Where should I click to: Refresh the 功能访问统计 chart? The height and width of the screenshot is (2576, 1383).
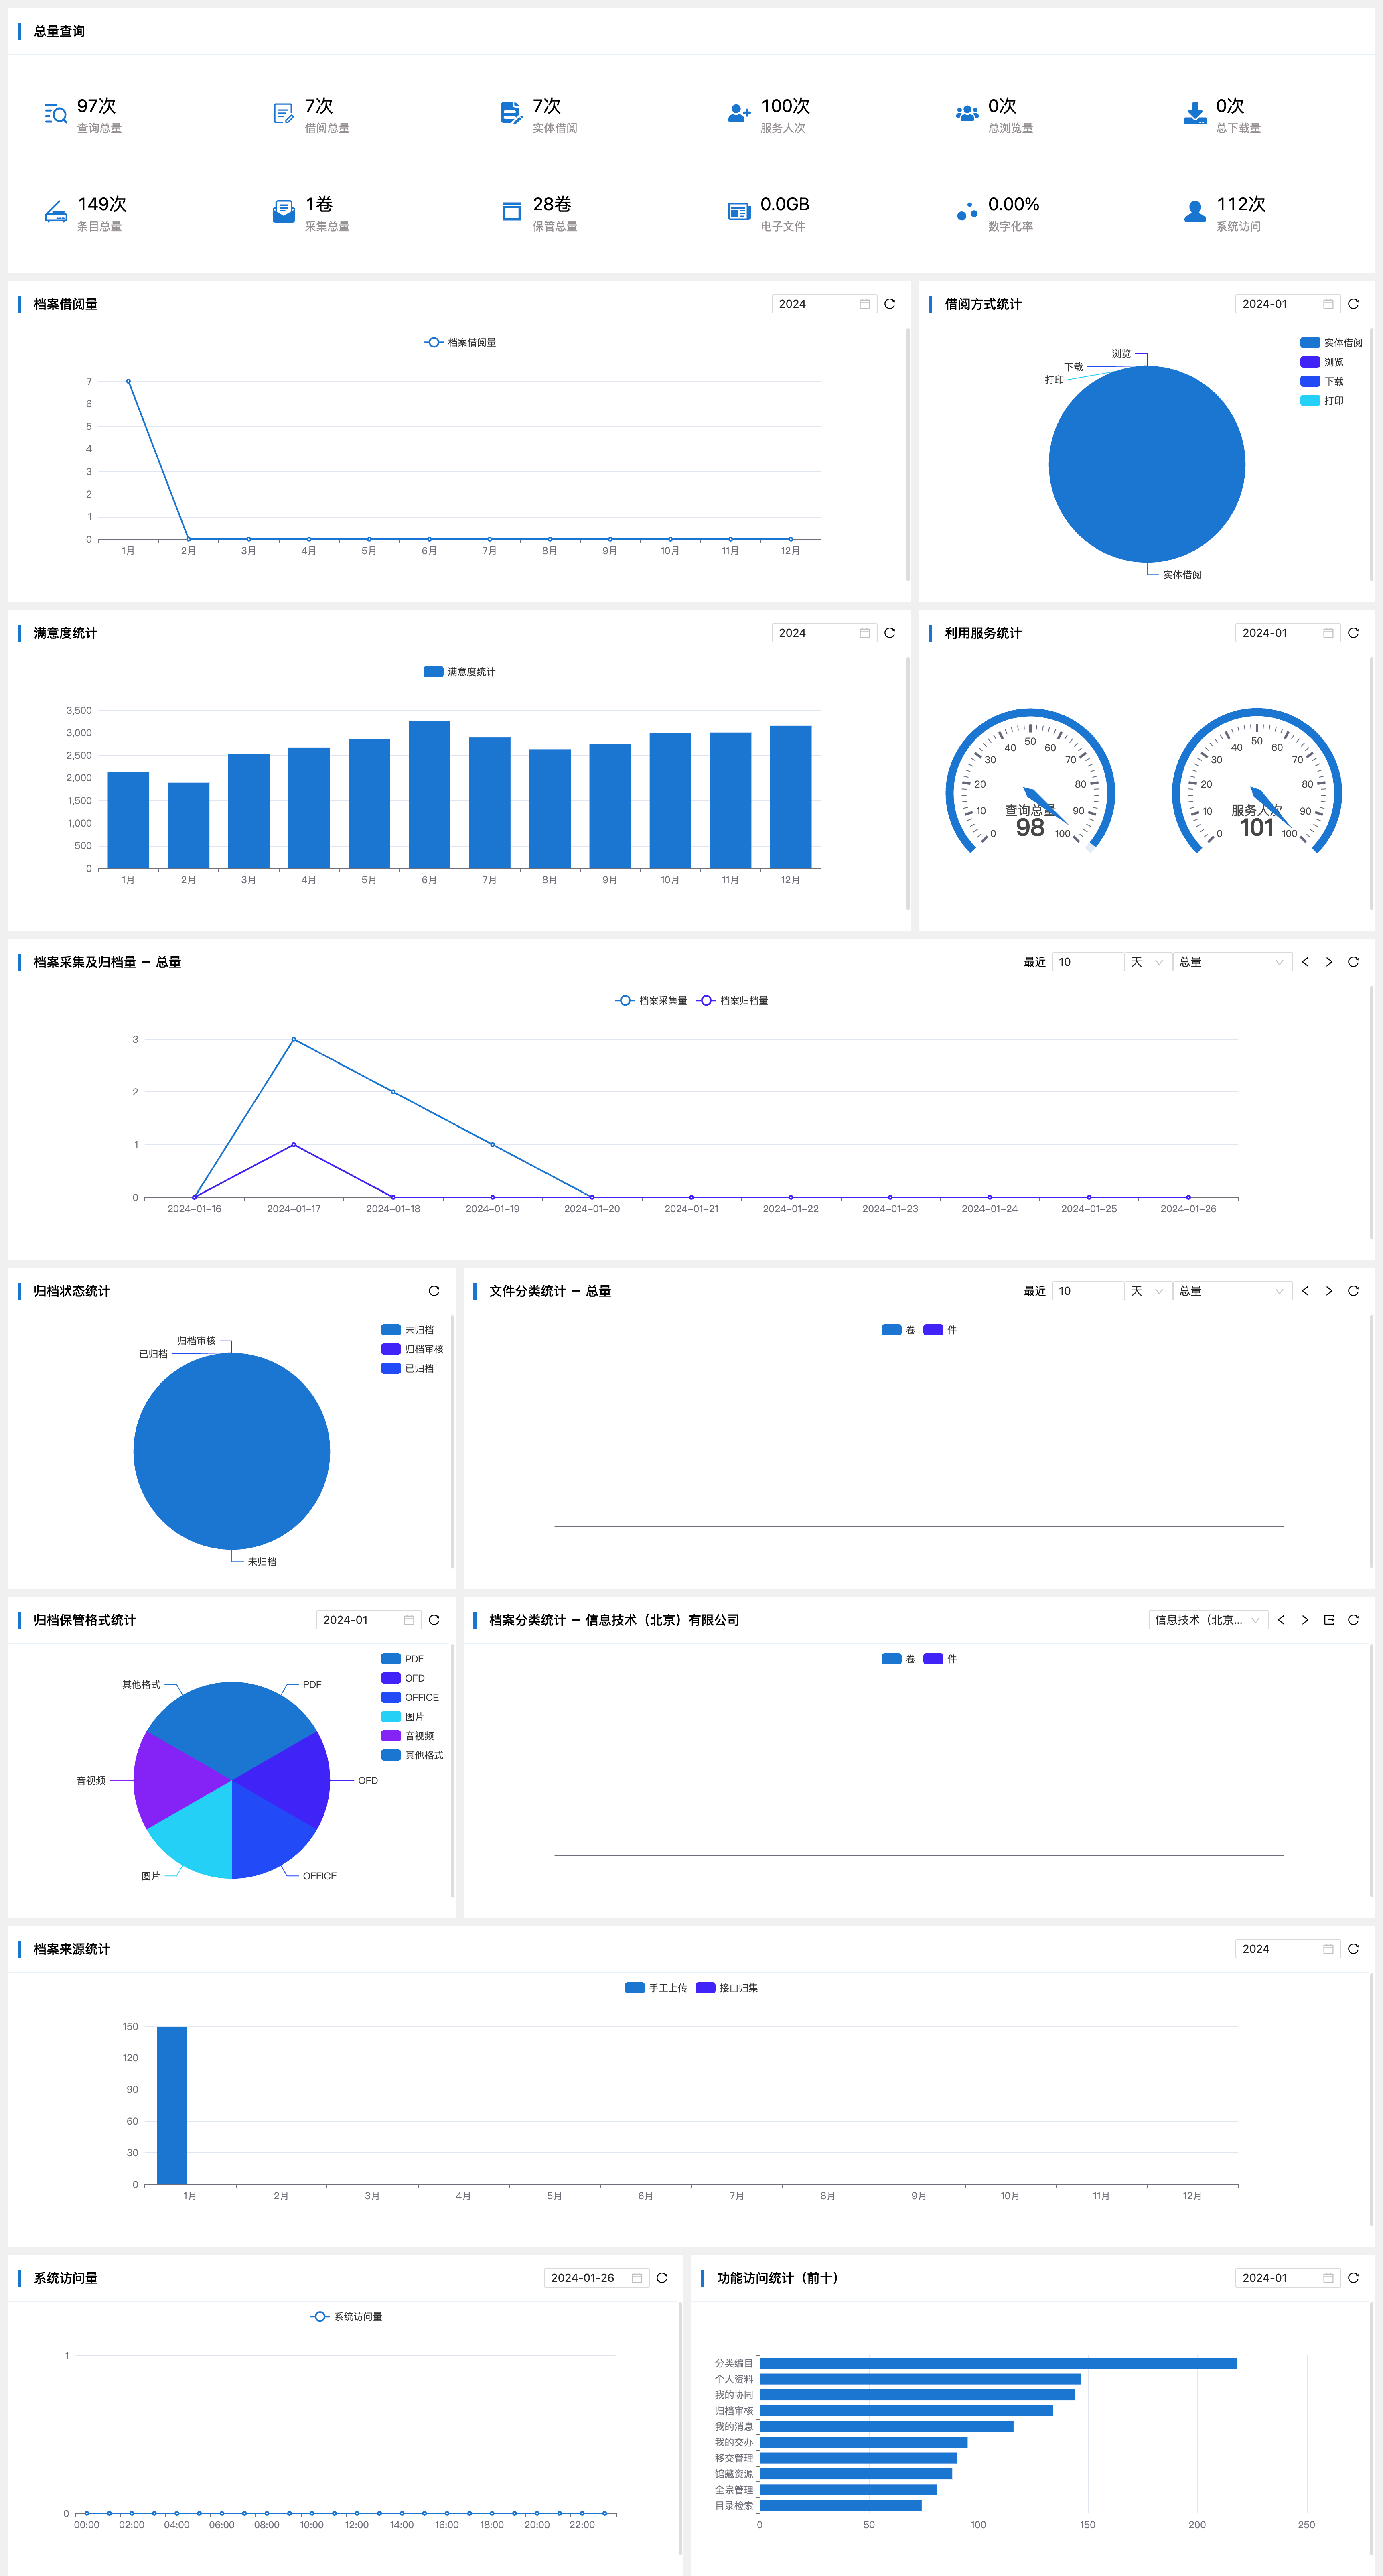pos(1353,2278)
